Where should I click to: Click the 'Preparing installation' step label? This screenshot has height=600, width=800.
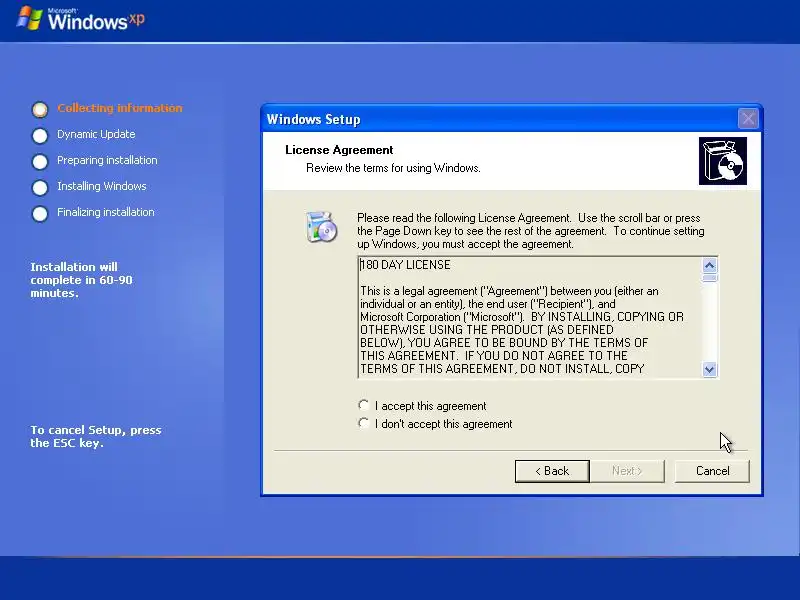tap(107, 160)
